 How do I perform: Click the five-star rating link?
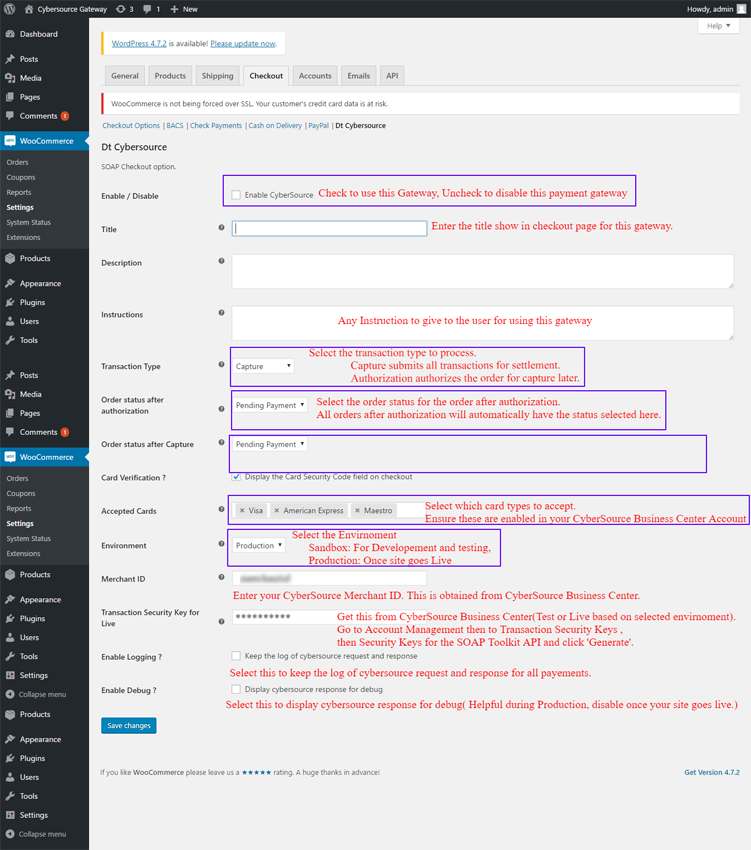(x=256, y=772)
